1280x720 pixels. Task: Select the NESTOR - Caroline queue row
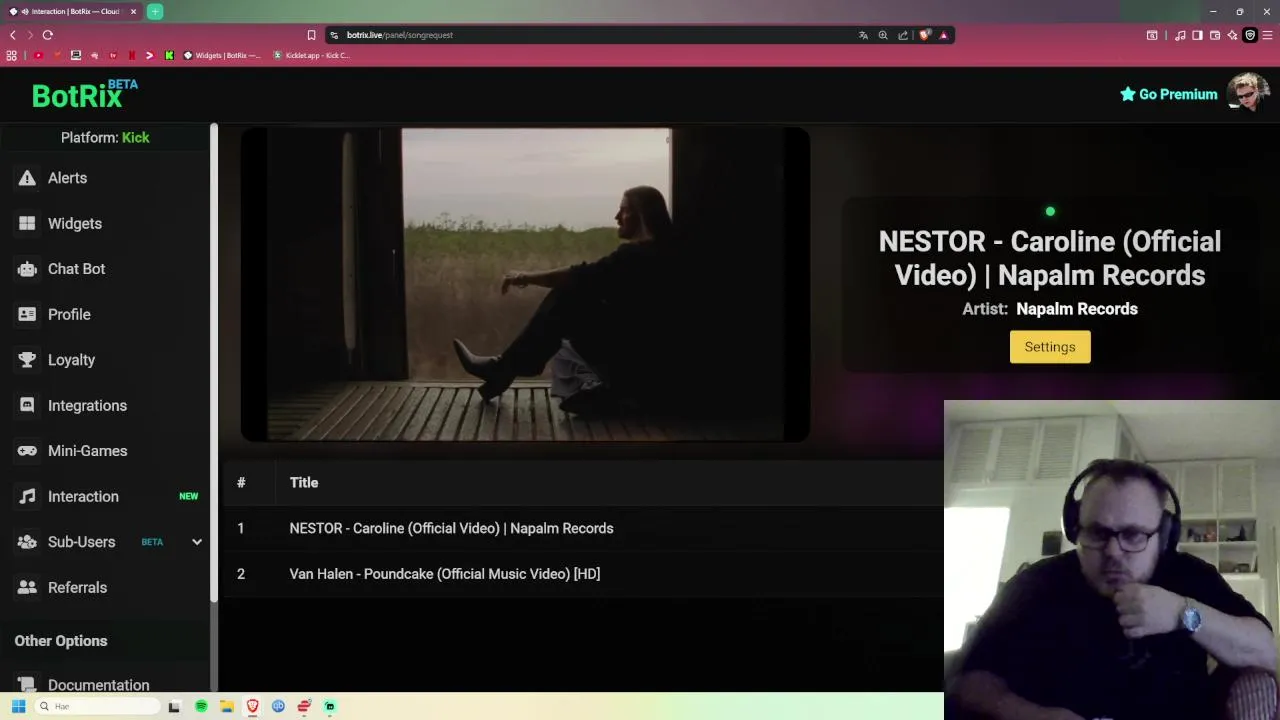tap(583, 528)
